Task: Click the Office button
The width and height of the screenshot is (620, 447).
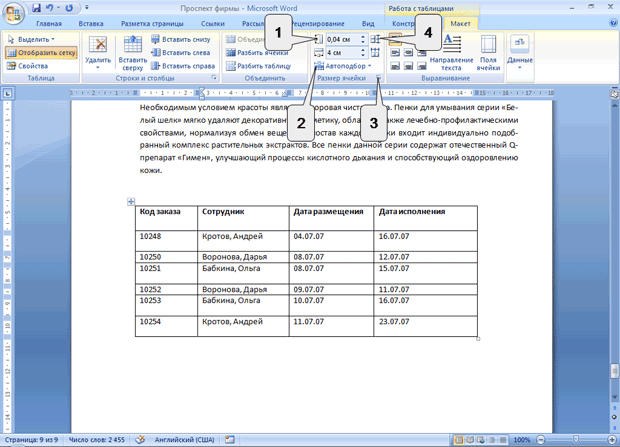Action: pyautogui.click(x=13, y=14)
